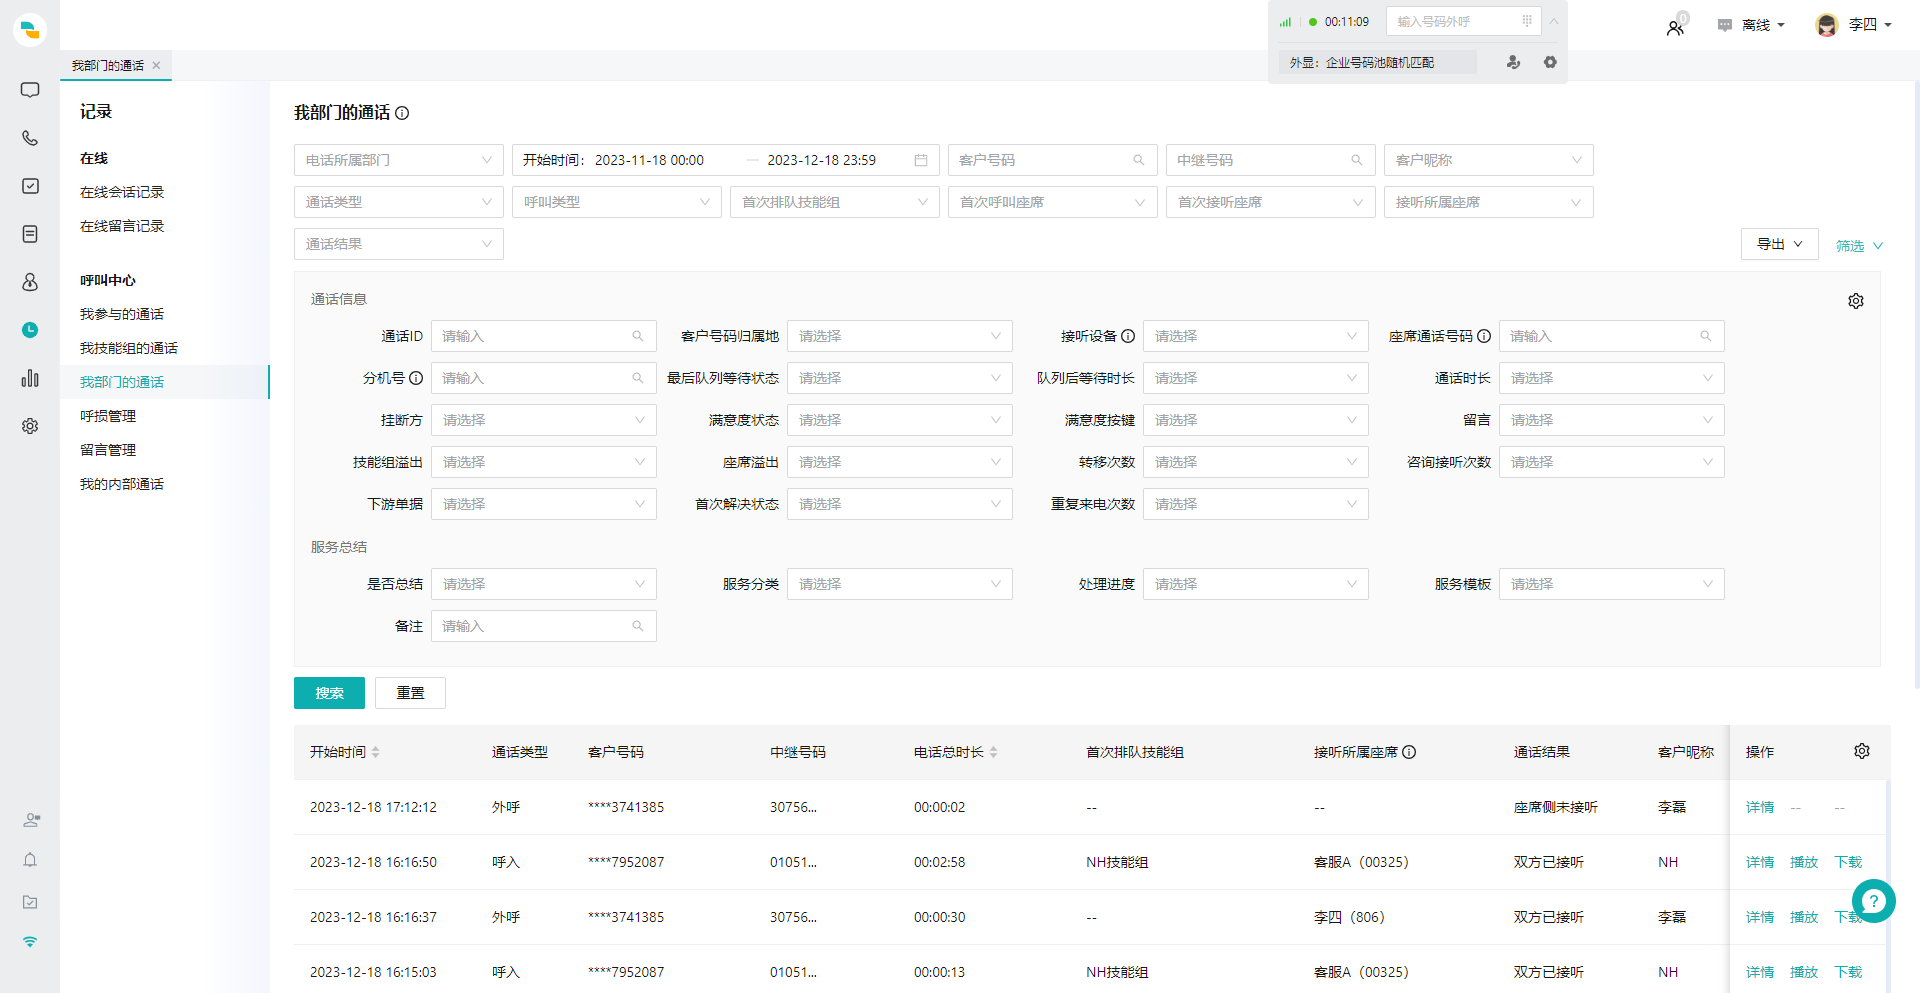Open the 挂断方 select
This screenshot has height=993, width=1920.
coord(544,420)
